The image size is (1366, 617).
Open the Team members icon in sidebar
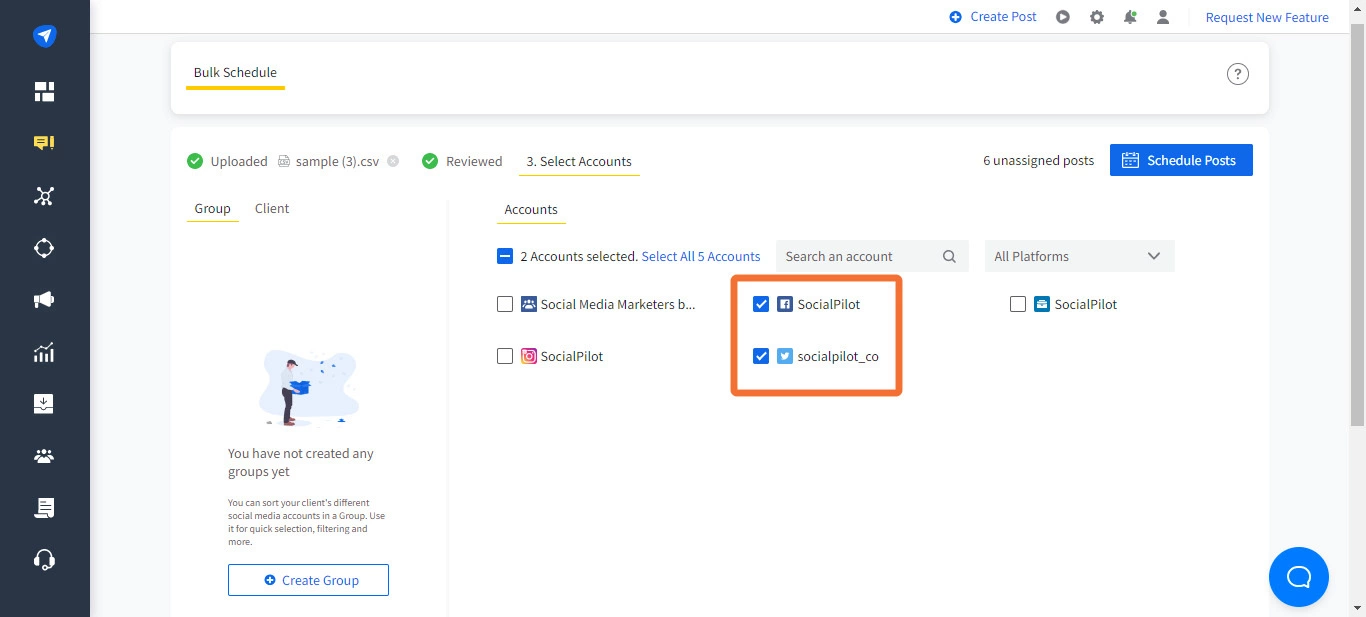(x=44, y=456)
